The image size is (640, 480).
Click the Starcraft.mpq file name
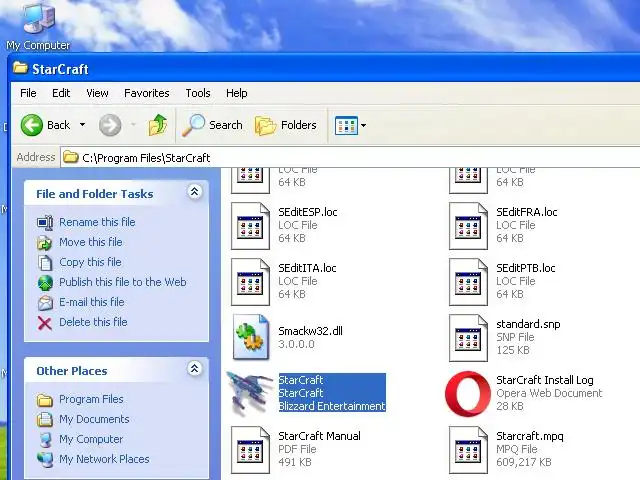point(530,436)
